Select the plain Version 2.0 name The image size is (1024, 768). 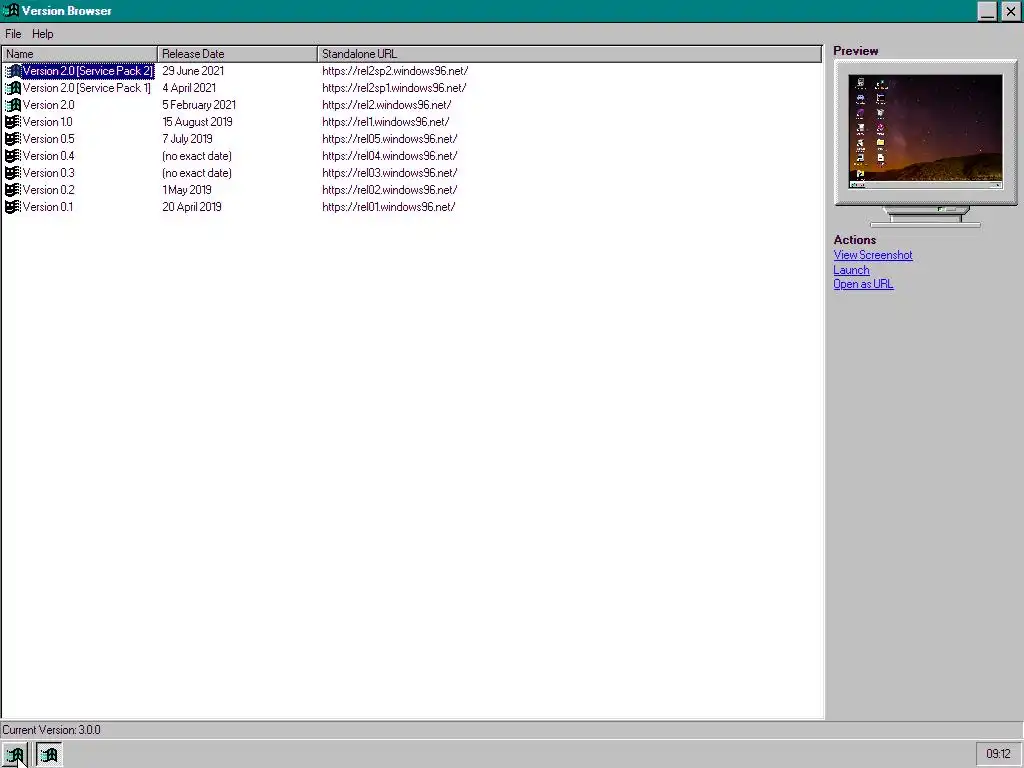click(x=48, y=105)
